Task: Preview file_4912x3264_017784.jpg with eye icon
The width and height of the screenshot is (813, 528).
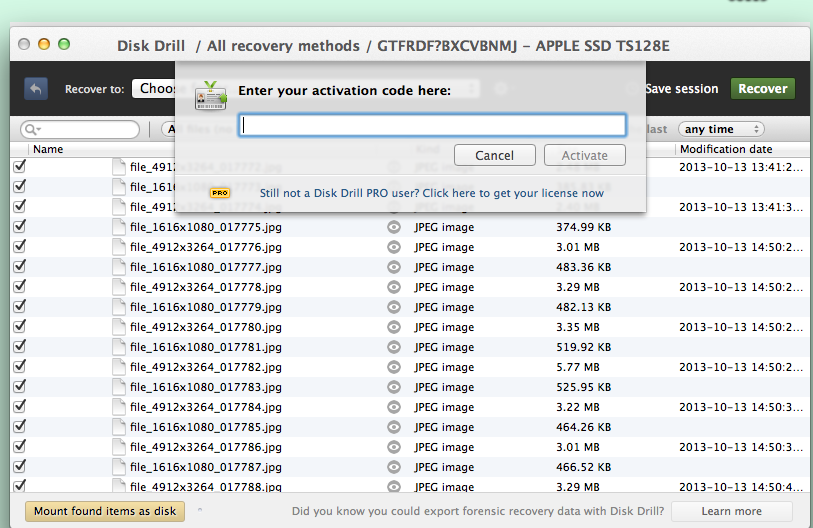Action: pyautogui.click(x=394, y=407)
